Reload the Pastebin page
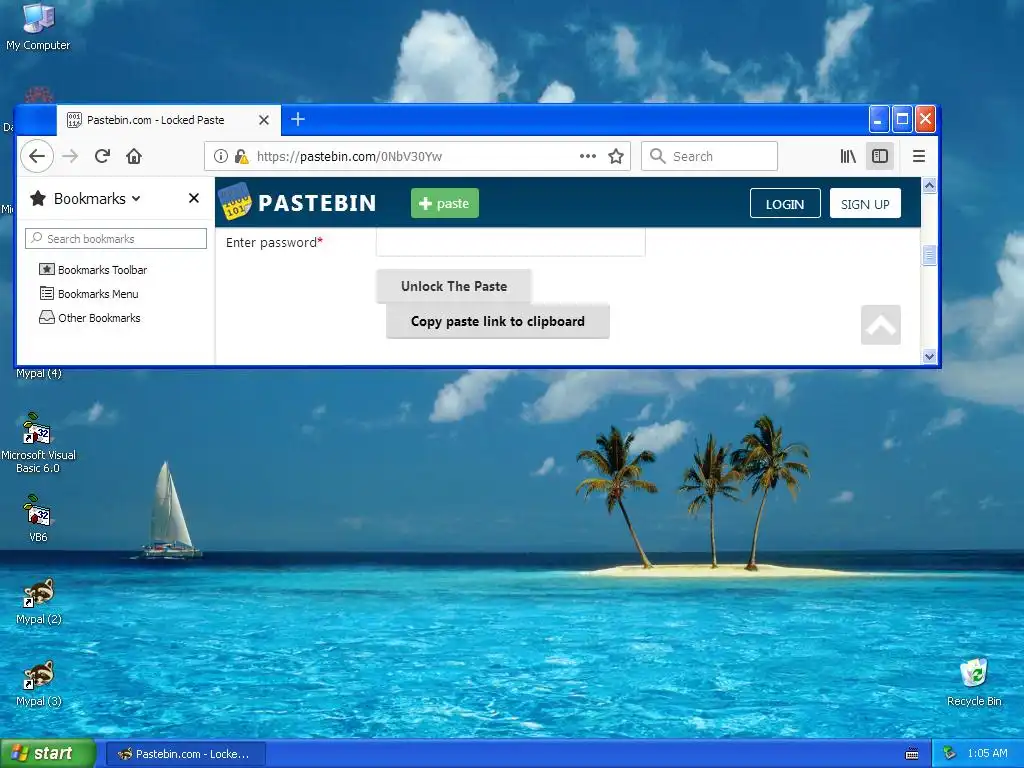This screenshot has width=1024, height=768. click(102, 156)
